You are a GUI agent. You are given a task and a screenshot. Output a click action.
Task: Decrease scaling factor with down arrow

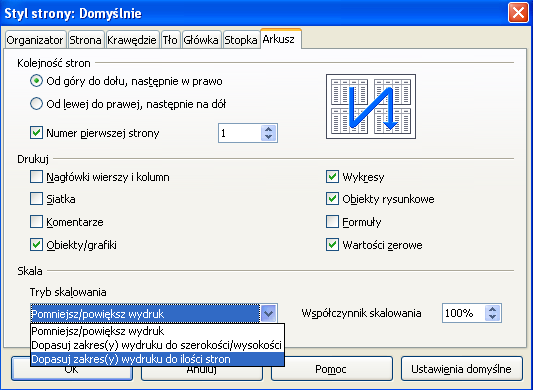click(x=493, y=317)
